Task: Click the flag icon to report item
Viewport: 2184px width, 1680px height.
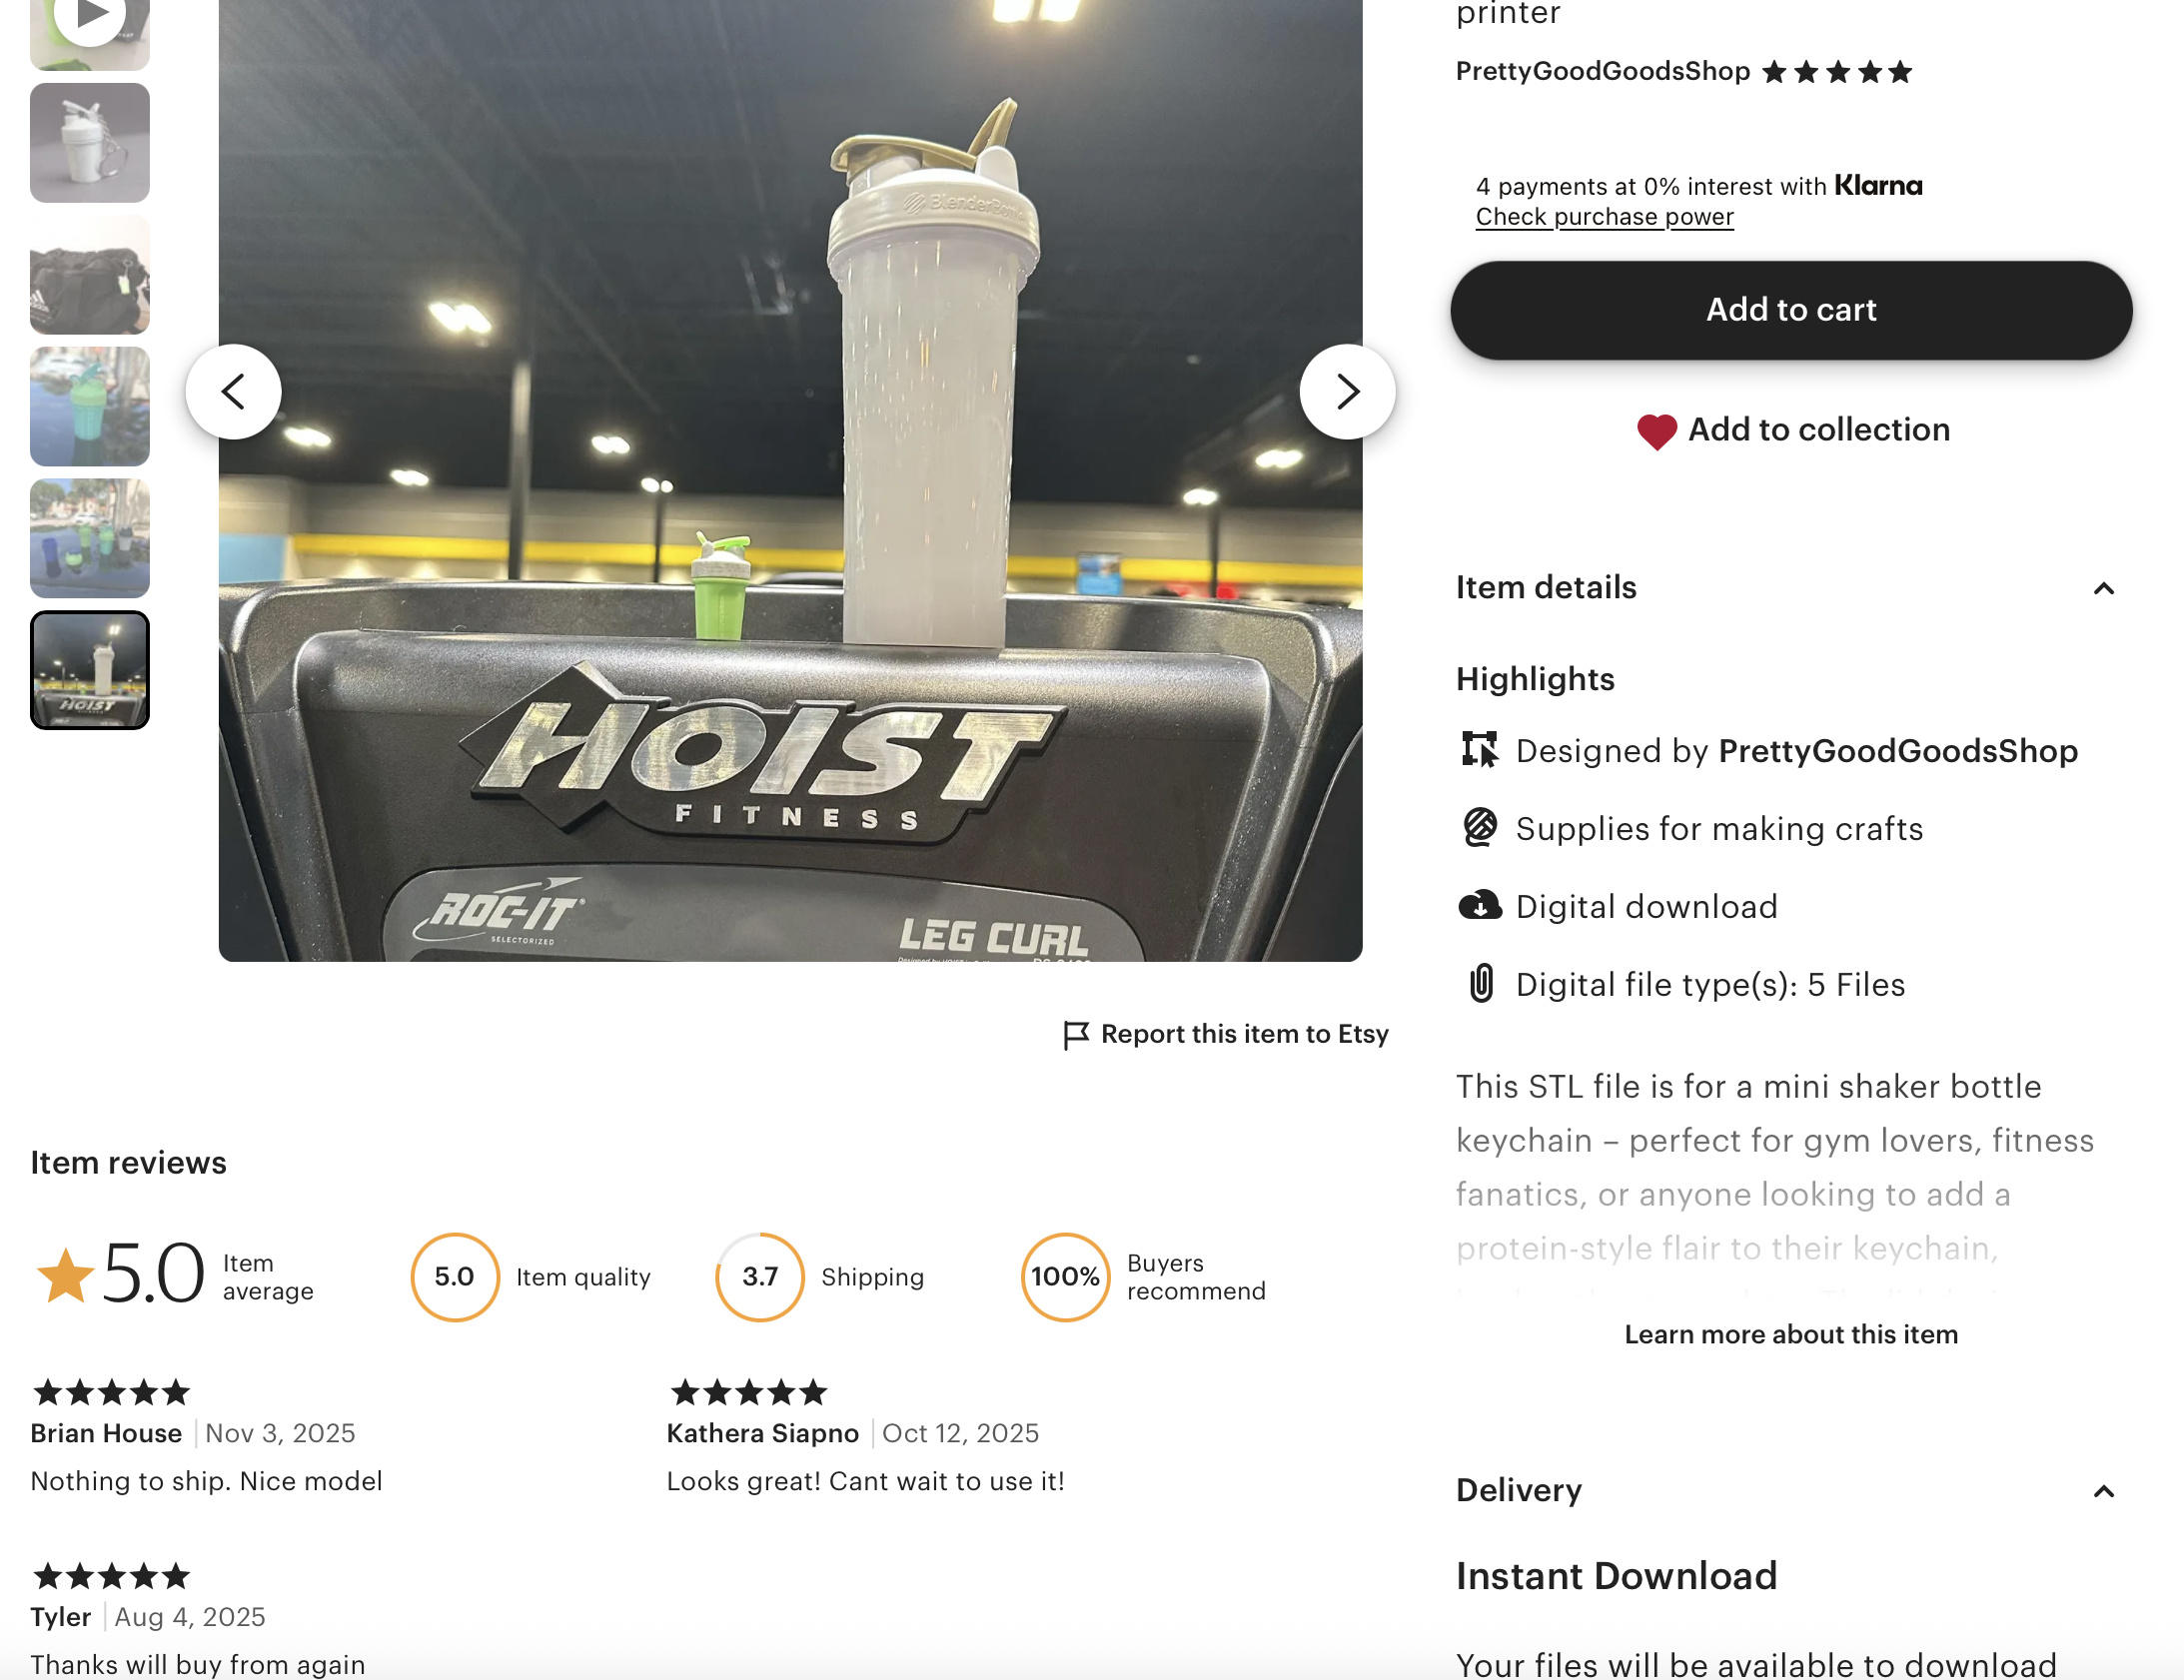Action: coord(1076,1035)
